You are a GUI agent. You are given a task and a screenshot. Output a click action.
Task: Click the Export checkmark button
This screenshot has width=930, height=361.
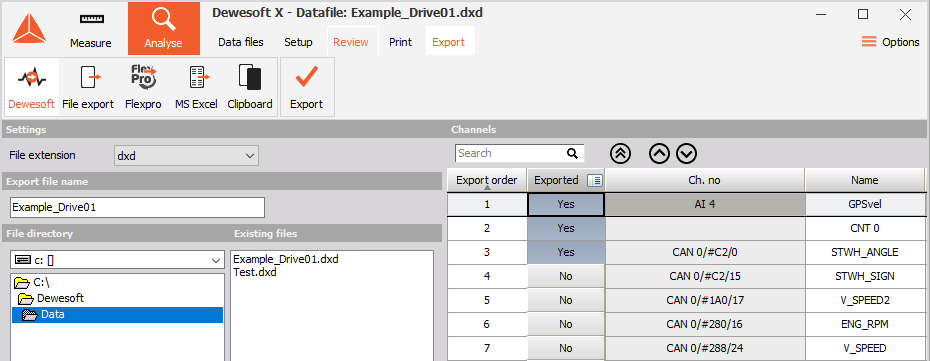(307, 87)
